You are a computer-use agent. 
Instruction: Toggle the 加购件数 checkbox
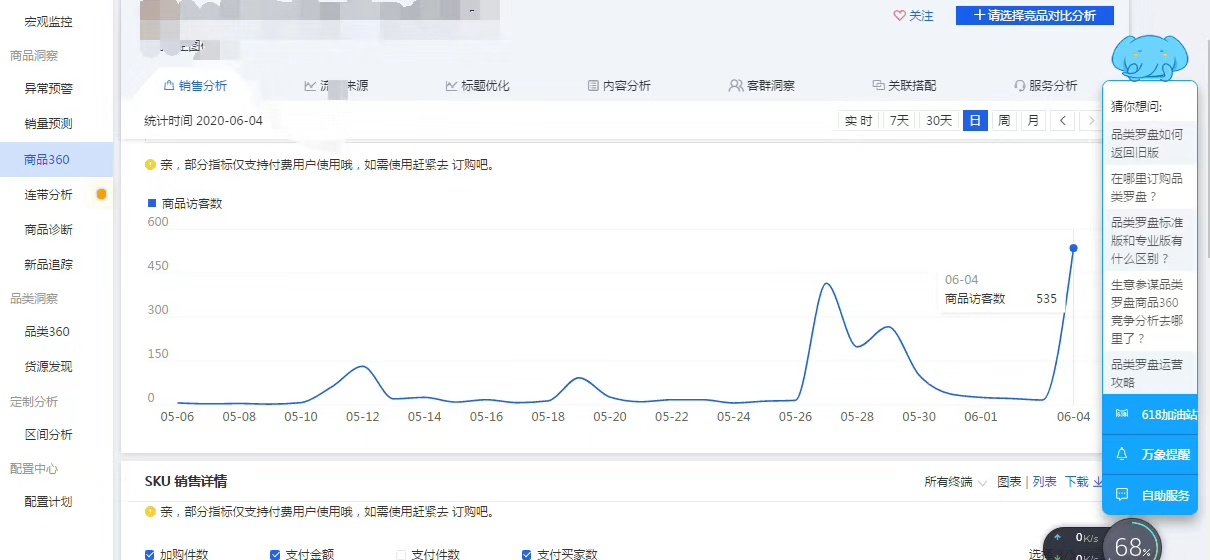[150, 554]
